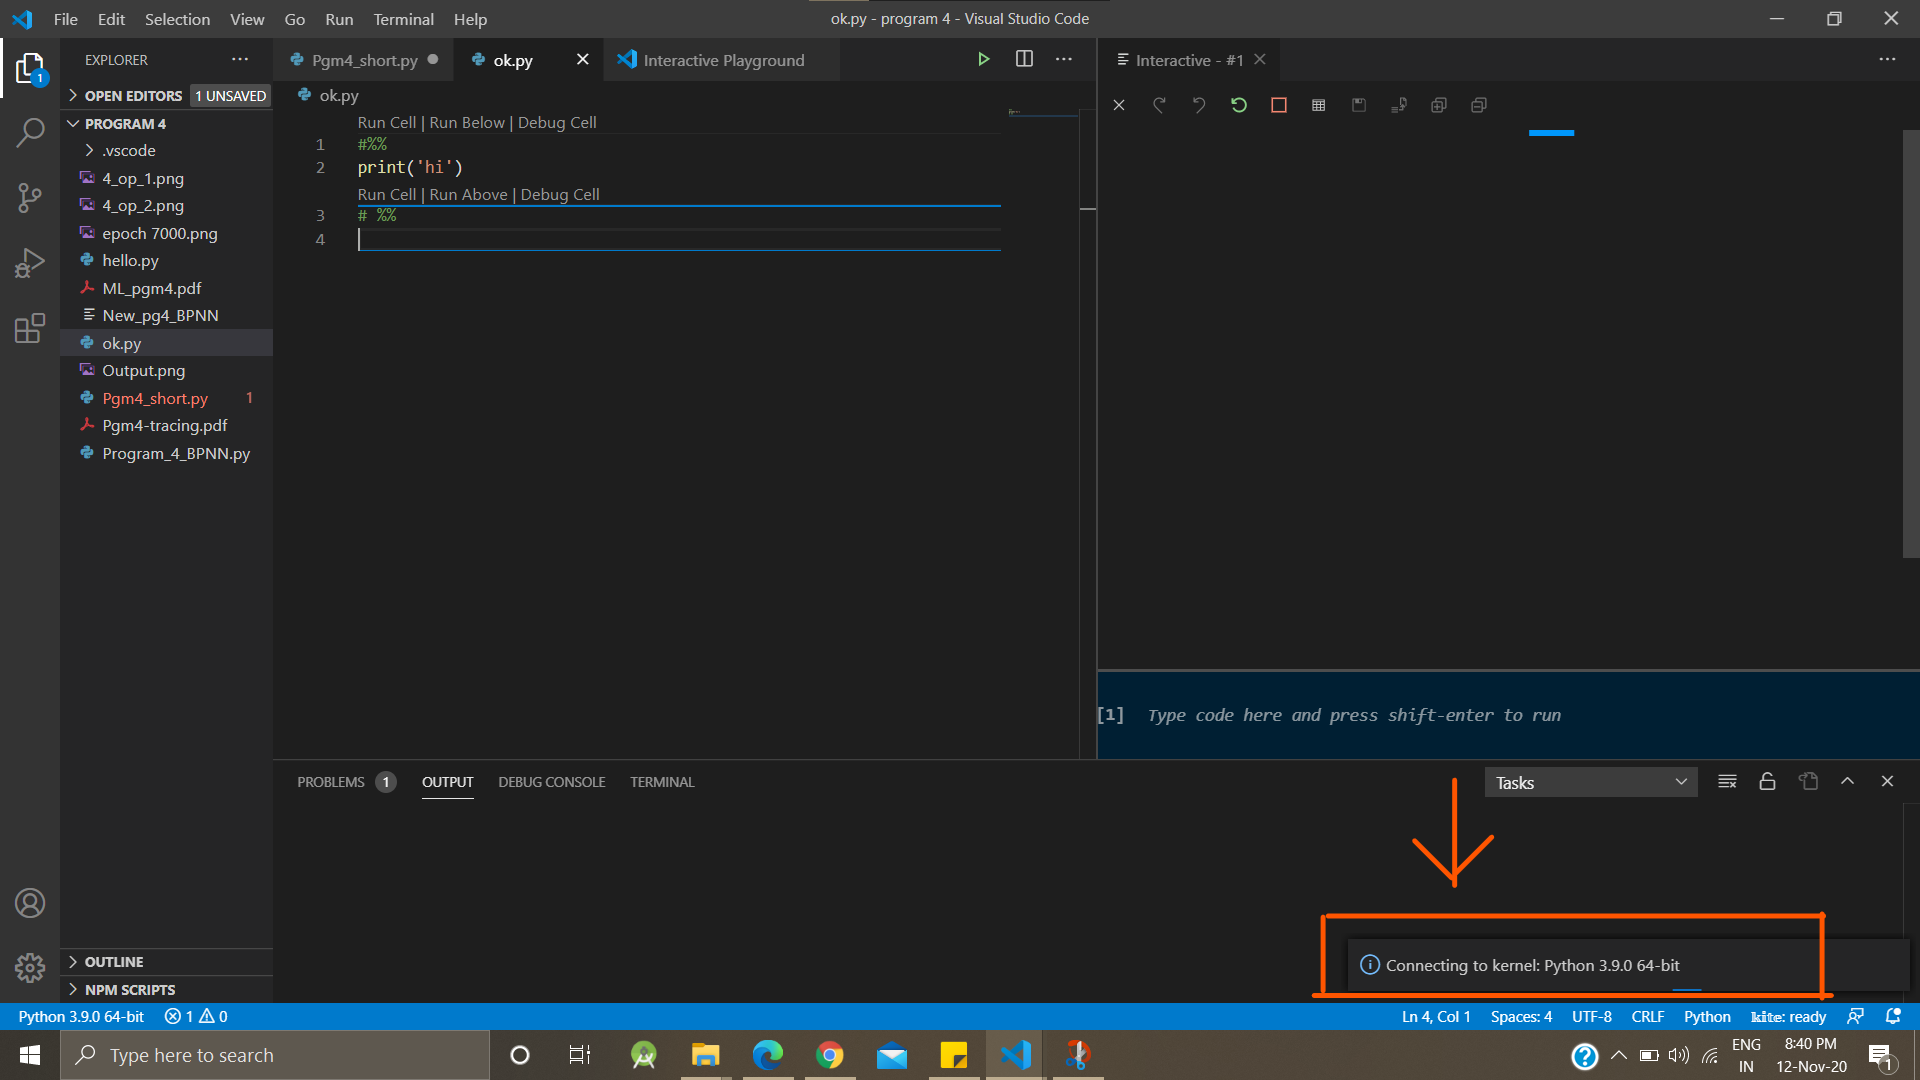This screenshot has width=1920, height=1080.
Task: Restart the Jupyter kernel
Action: coord(1239,104)
